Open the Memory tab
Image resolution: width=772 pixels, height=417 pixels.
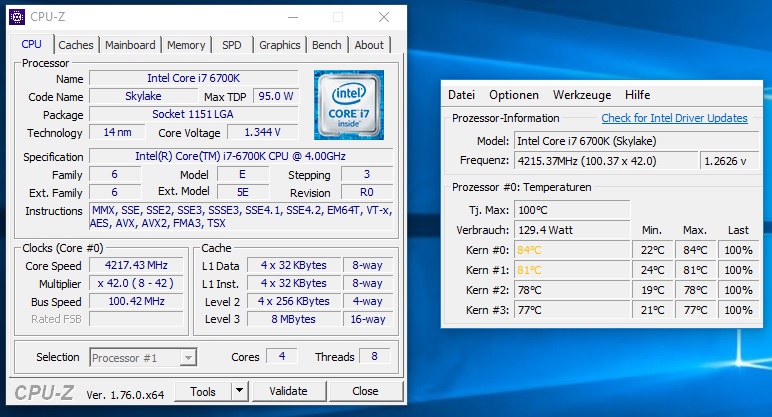point(186,45)
